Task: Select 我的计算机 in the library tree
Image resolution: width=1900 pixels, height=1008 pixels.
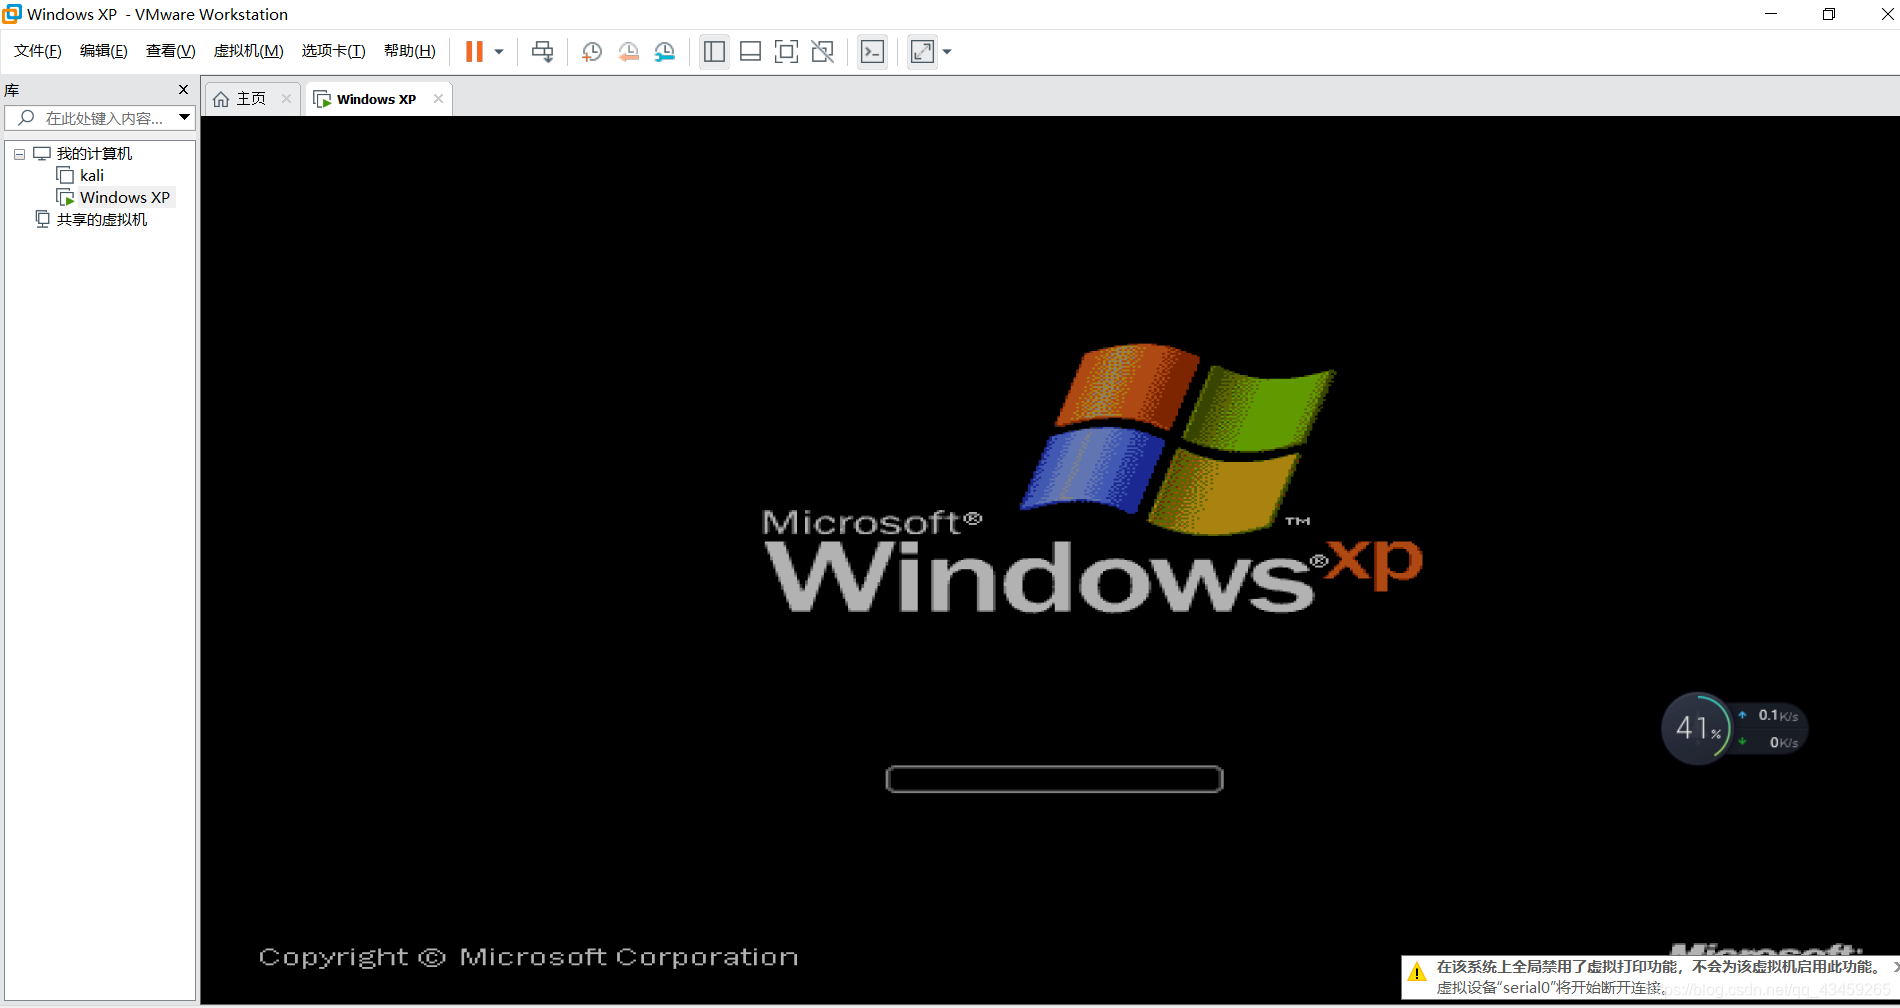Action: tap(94, 154)
